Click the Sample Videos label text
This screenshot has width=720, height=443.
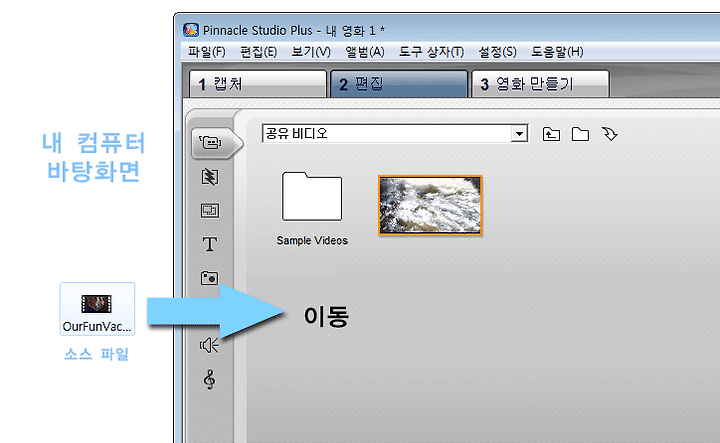coord(312,241)
